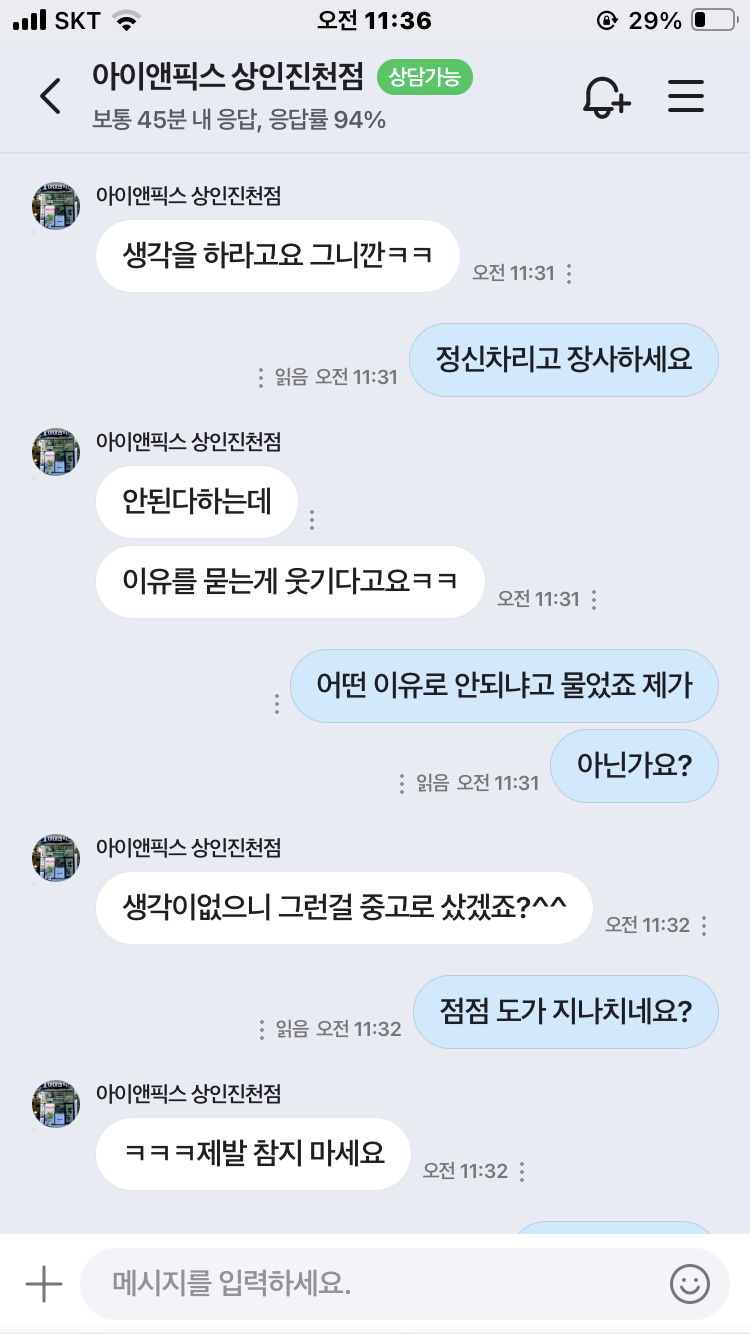Tap the notification bell plus icon
This screenshot has width=750, height=1334.
pyautogui.click(x=606, y=96)
